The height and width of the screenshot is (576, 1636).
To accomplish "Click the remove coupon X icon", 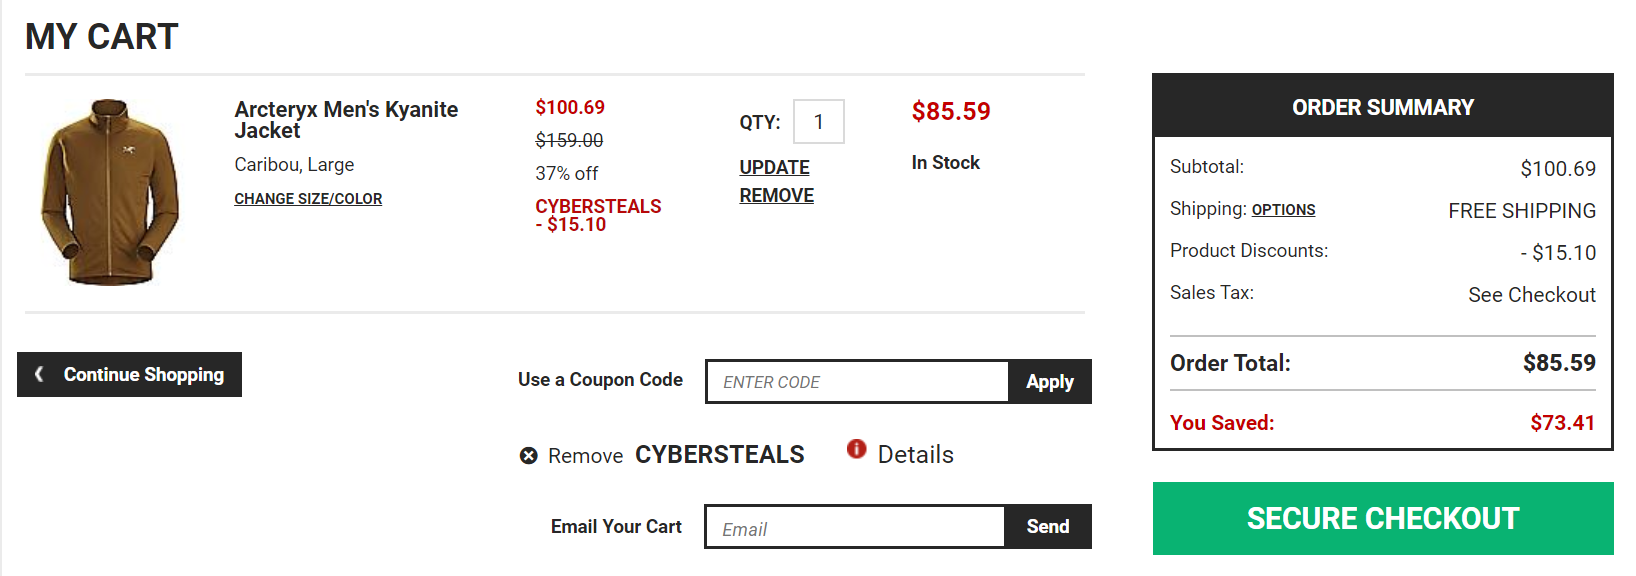I will (x=529, y=456).
